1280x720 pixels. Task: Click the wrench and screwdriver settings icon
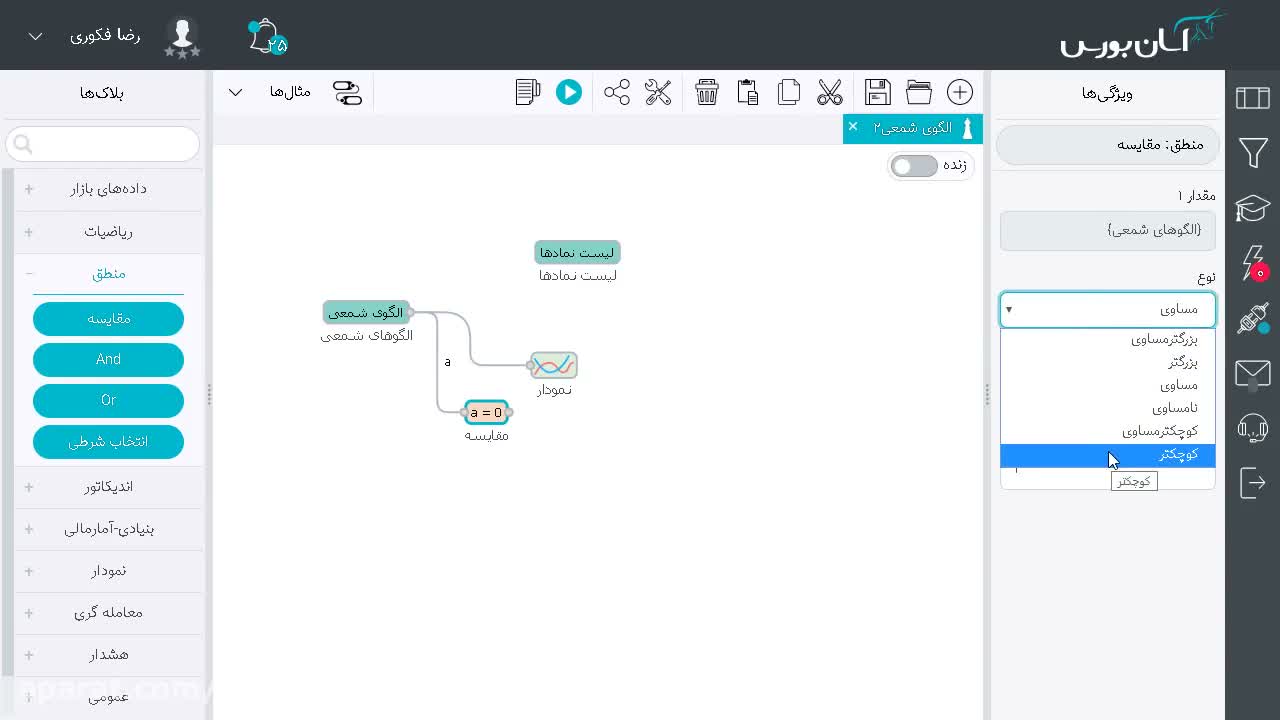point(658,92)
